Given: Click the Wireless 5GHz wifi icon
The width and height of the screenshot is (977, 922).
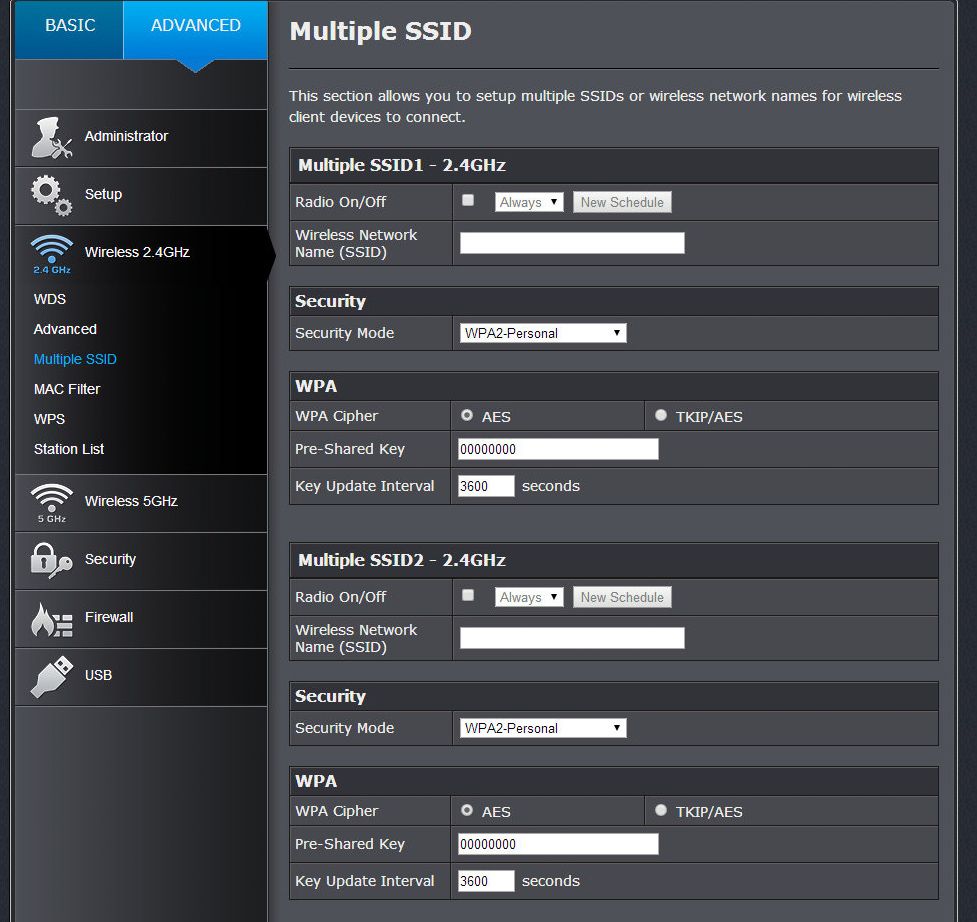Looking at the screenshot, I should [52, 502].
